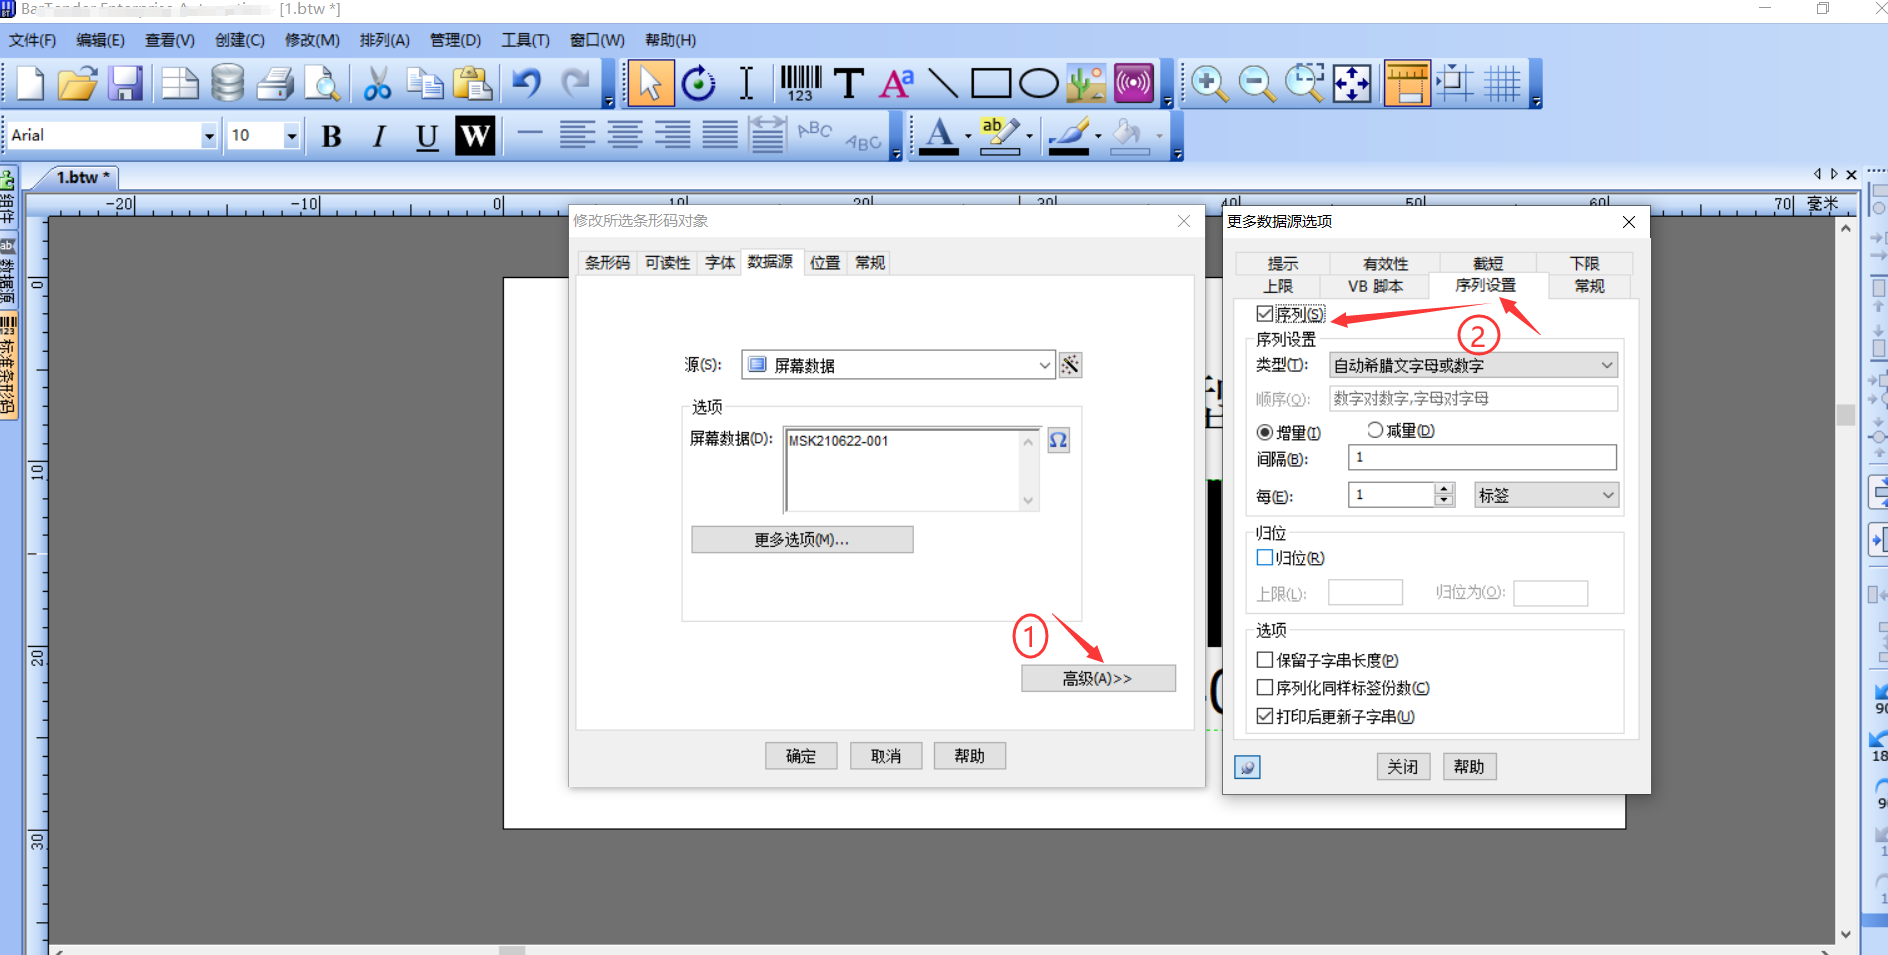Click the print preview icon
Image resolution: width=1888 pixels, height=955 pixels.
tap(322, 84)
